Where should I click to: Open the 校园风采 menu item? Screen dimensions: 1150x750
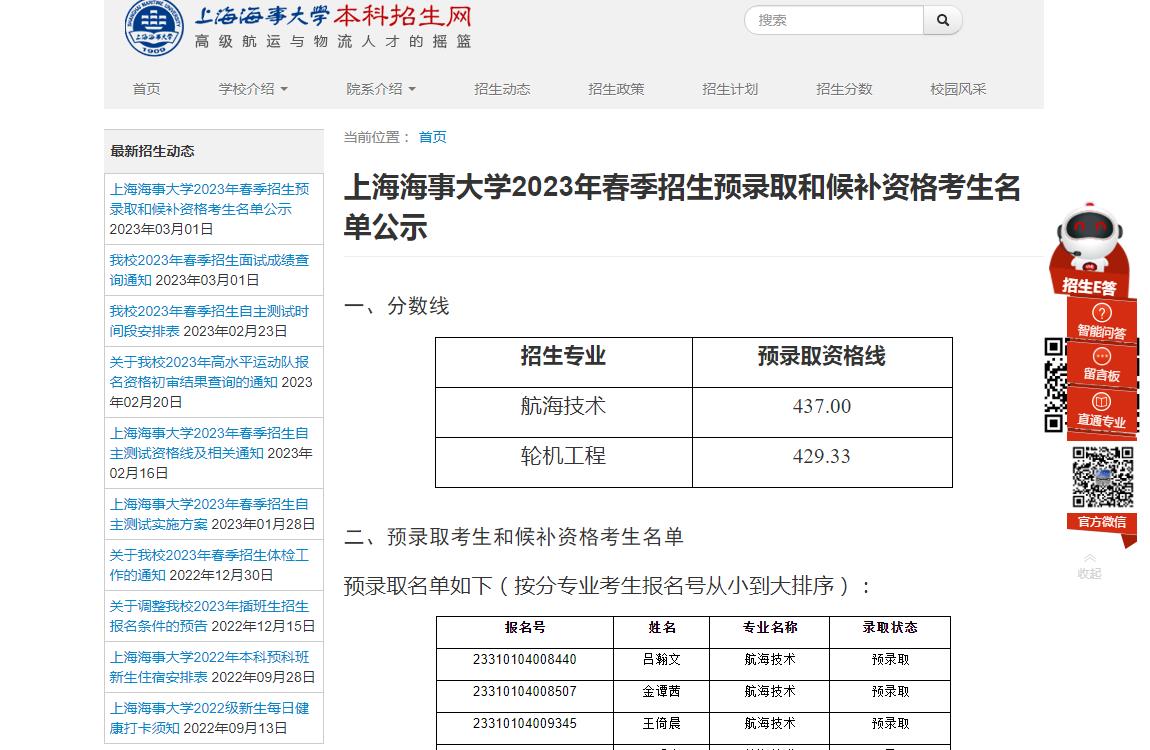point(958,89)
